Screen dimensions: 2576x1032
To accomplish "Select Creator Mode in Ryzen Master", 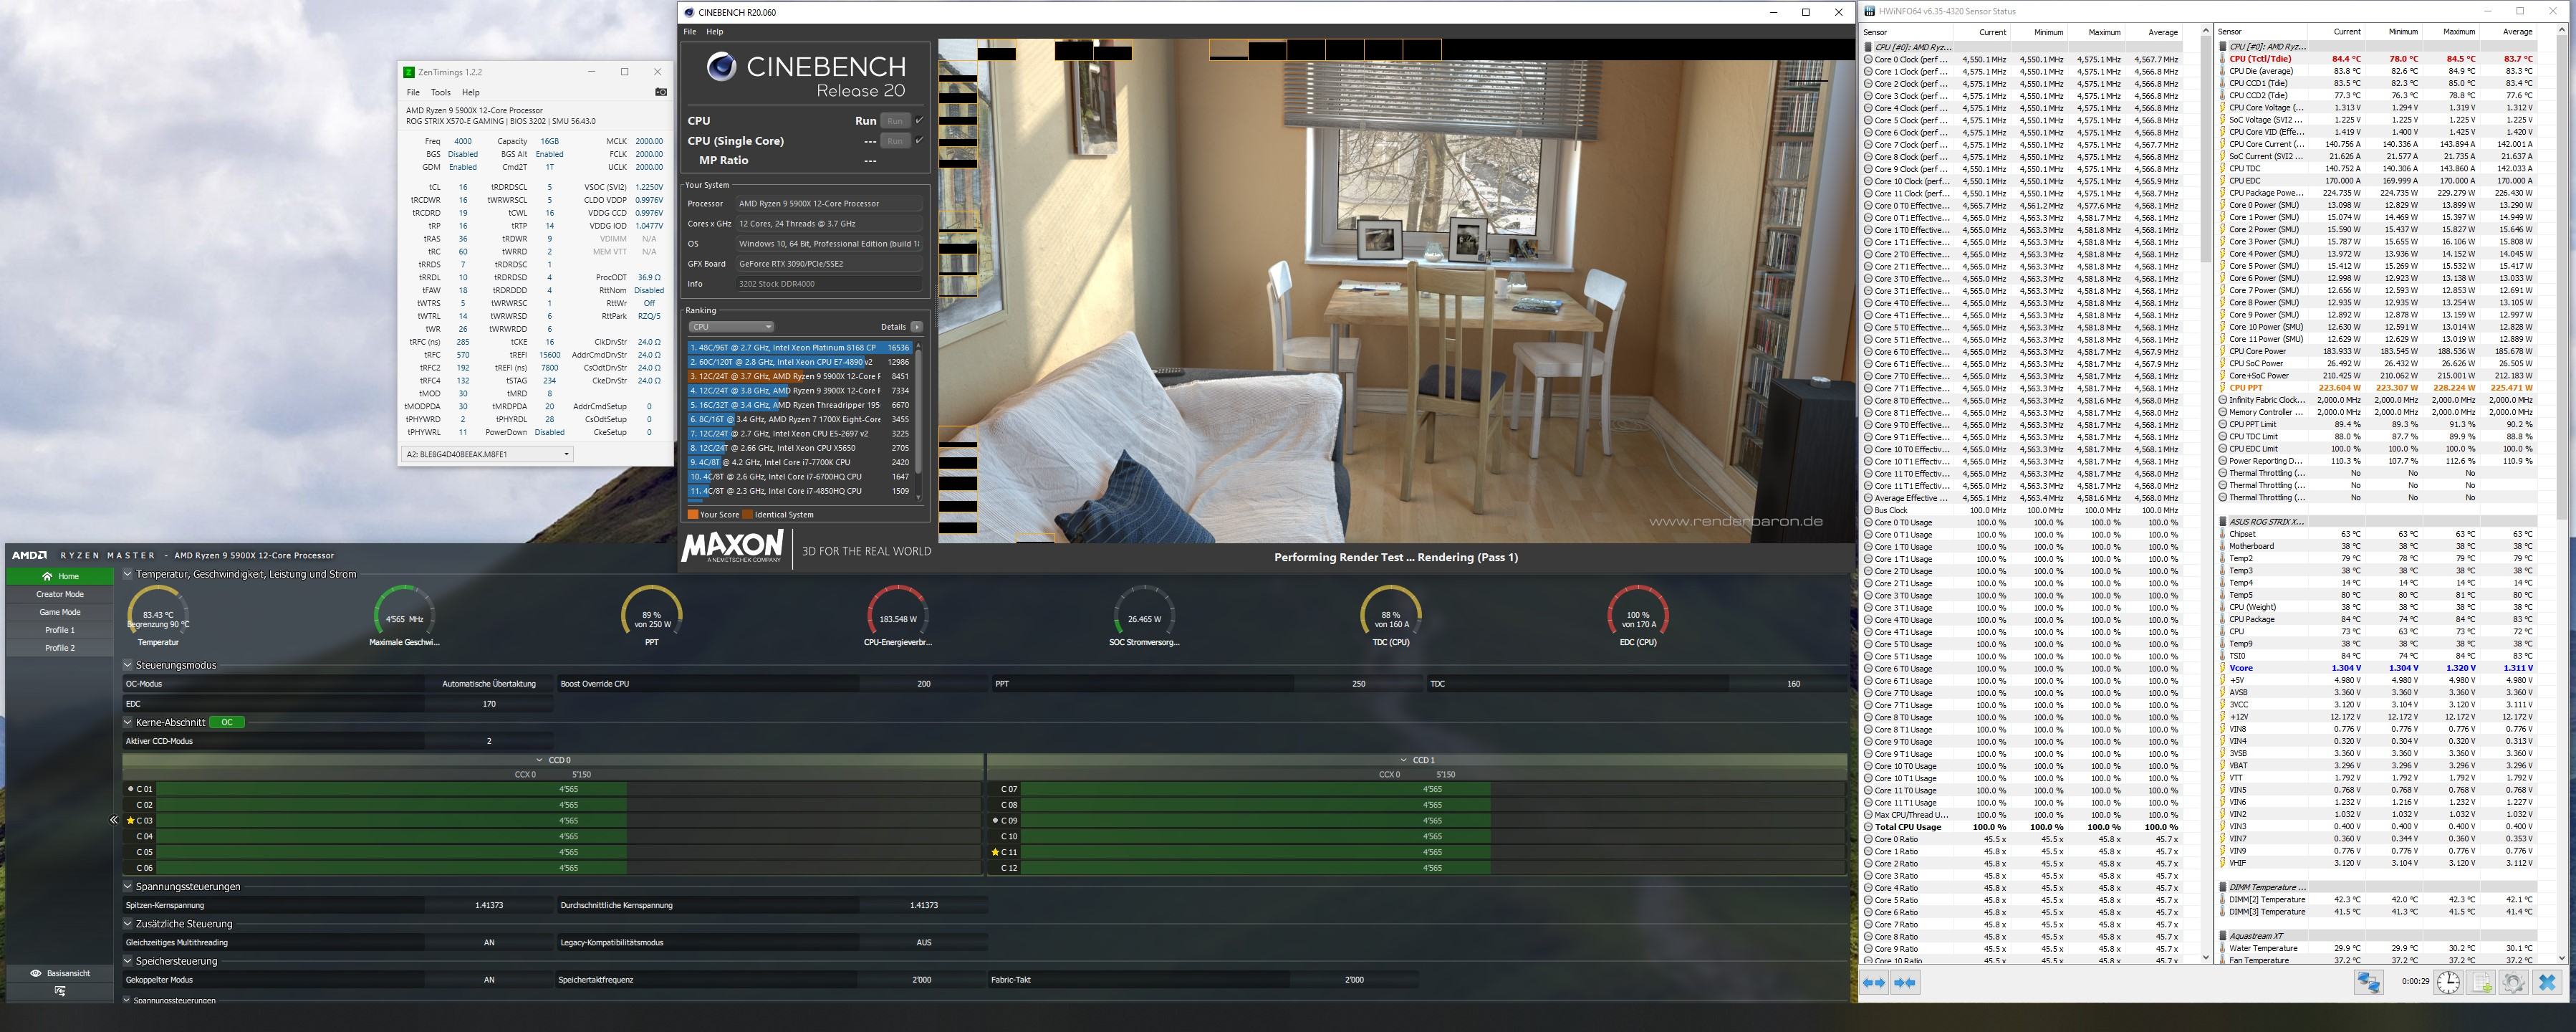I will point(60,594).
